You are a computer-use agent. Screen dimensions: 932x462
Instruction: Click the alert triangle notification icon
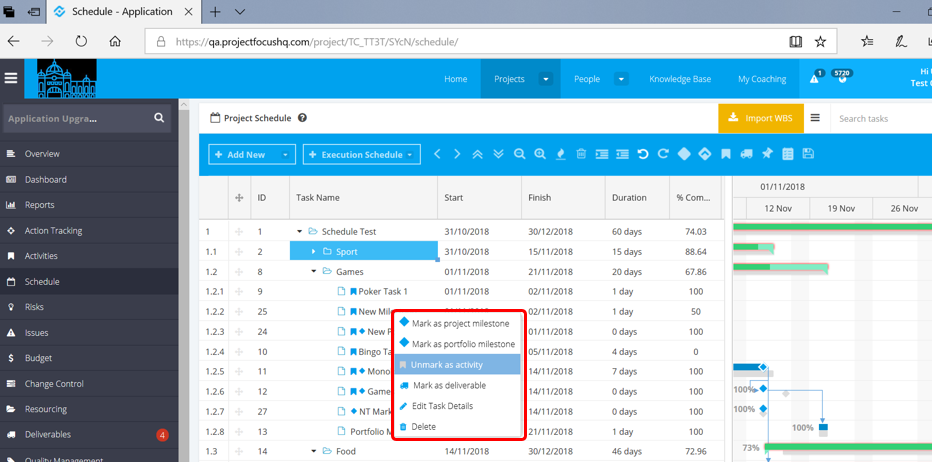[x=814, y=78]
